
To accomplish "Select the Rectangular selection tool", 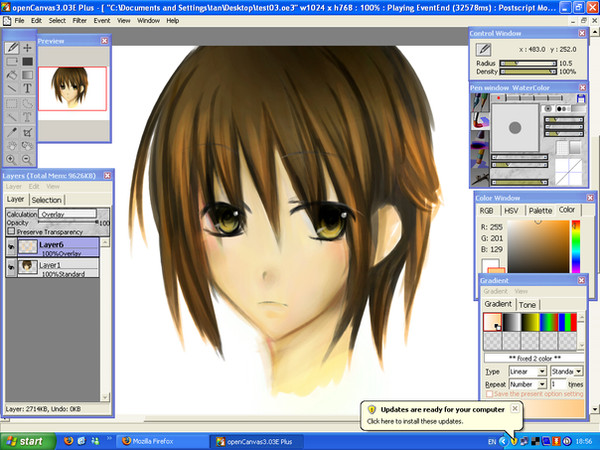I will pyautogui.click(x=12, y=103).
